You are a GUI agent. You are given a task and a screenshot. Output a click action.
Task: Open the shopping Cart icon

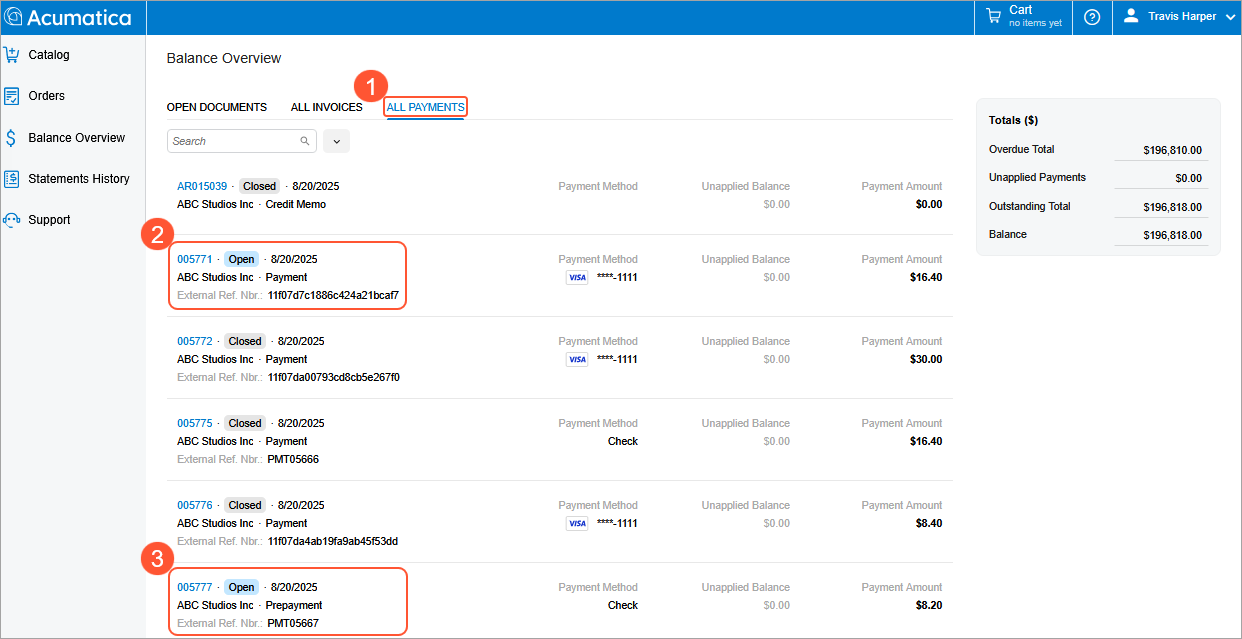tap(993, 16)
